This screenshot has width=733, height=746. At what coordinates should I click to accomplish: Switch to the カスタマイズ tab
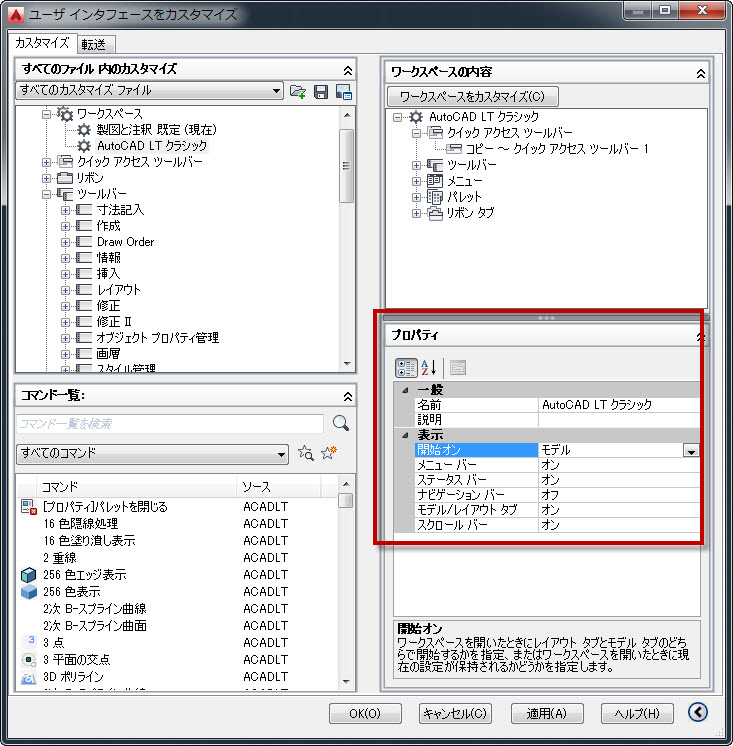(x=42, y=43)
